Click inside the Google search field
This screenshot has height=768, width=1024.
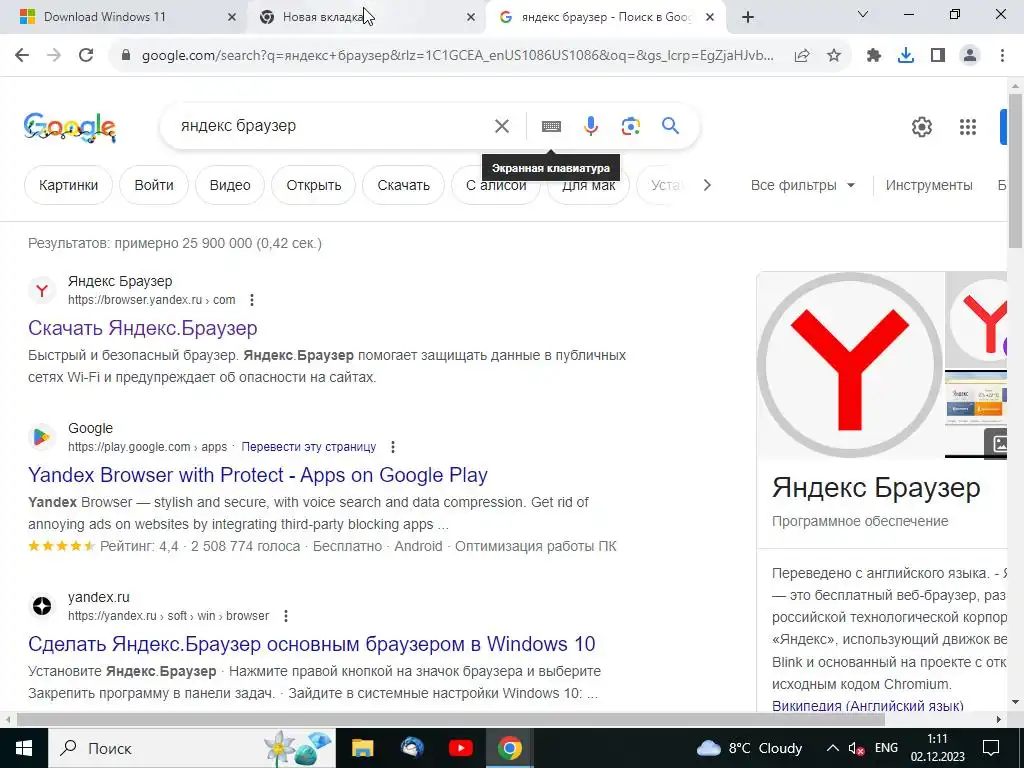pyautogui.click(x=330, y=126)
